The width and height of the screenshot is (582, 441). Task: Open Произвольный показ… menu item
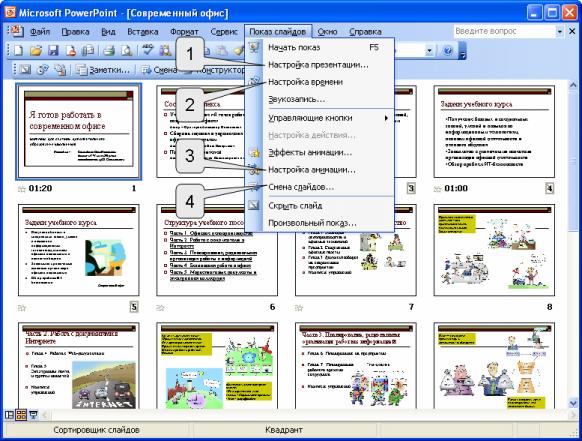pyautogui.click(x=320, y=223)
